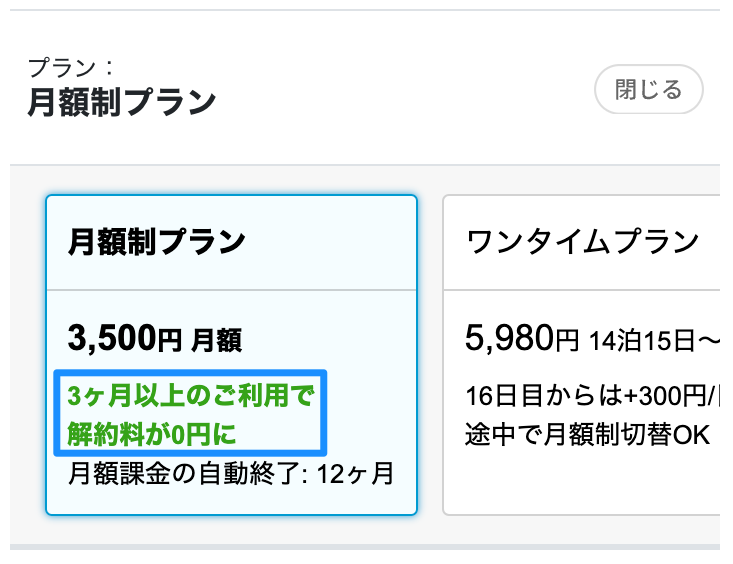Screen dimensions: 733x564
Task: Click the 円 symbol after 3,500
Action: coord(168,341)
